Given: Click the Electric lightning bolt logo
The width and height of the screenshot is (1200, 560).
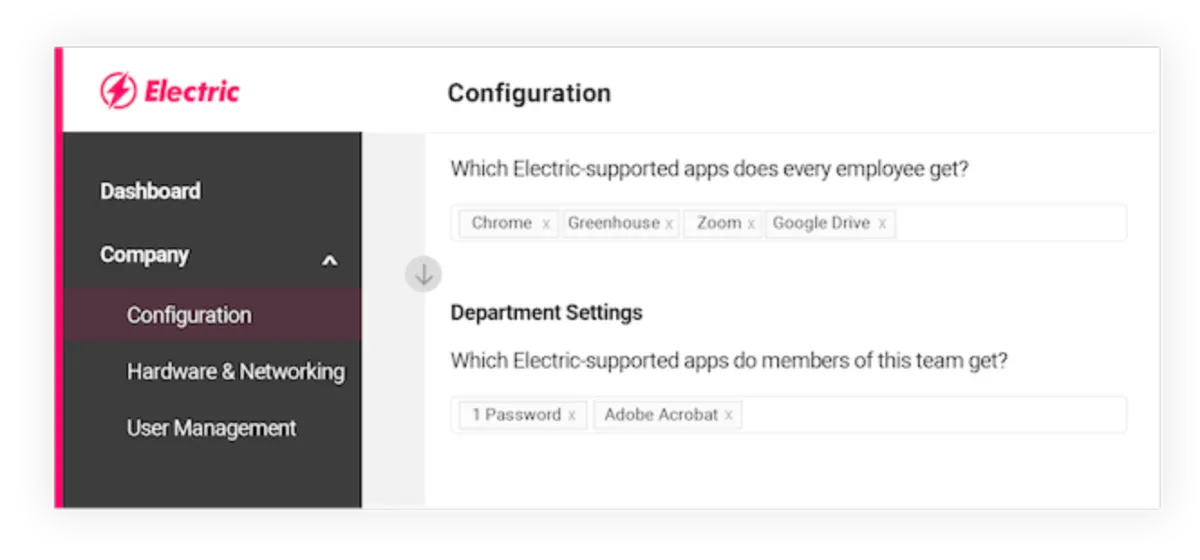Looking at the screenshot, I should (x=118, y=92).
